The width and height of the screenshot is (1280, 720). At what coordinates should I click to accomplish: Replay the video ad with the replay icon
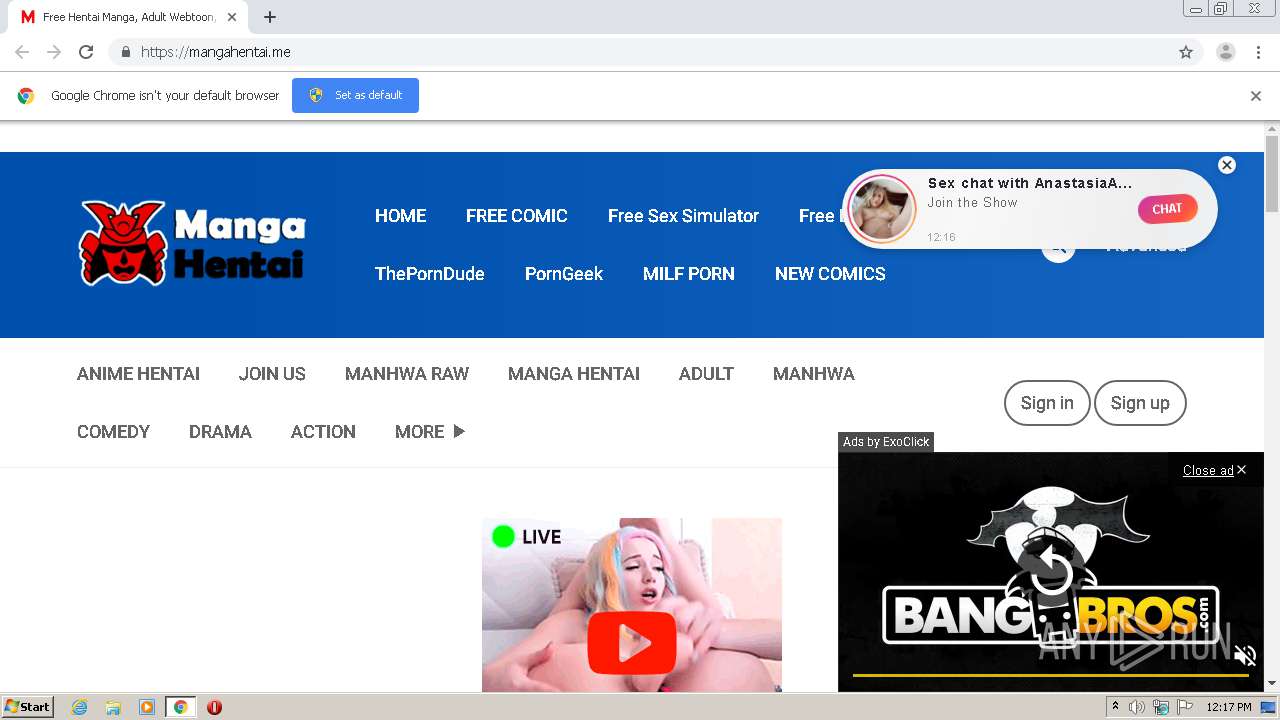1051,572
